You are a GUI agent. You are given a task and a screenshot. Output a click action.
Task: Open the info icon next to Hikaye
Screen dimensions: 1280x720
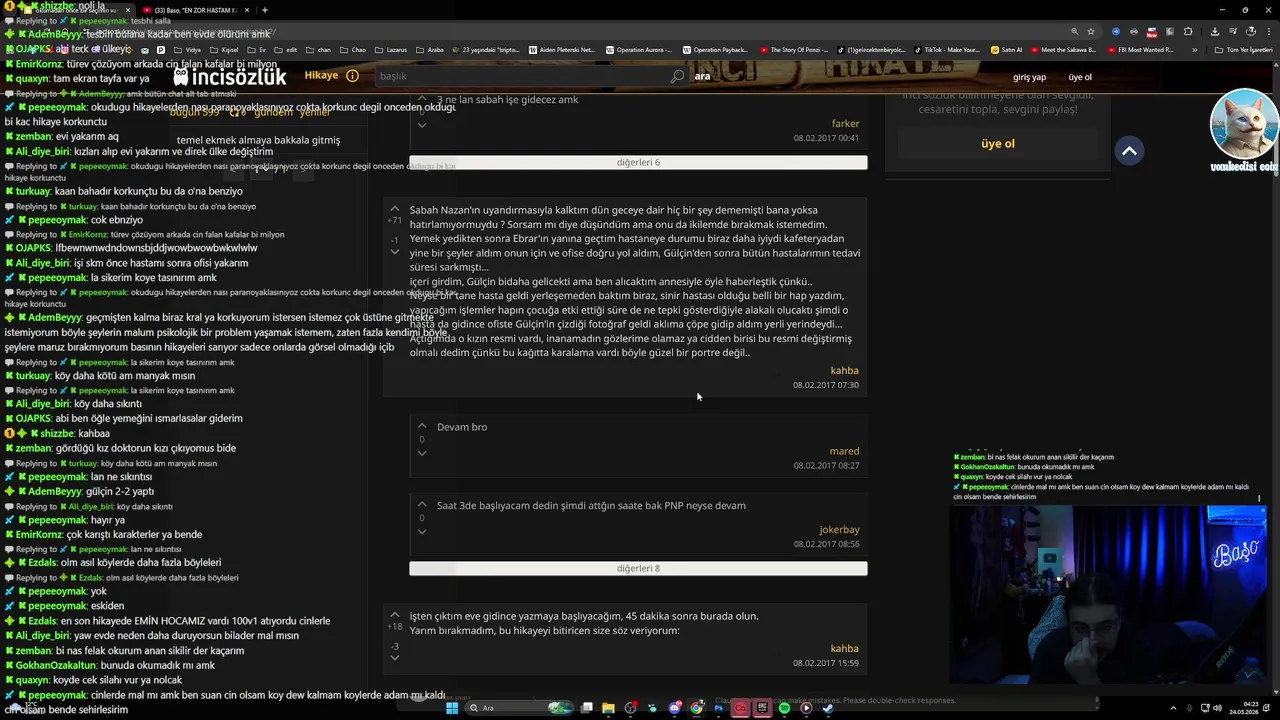coord(352,76)
